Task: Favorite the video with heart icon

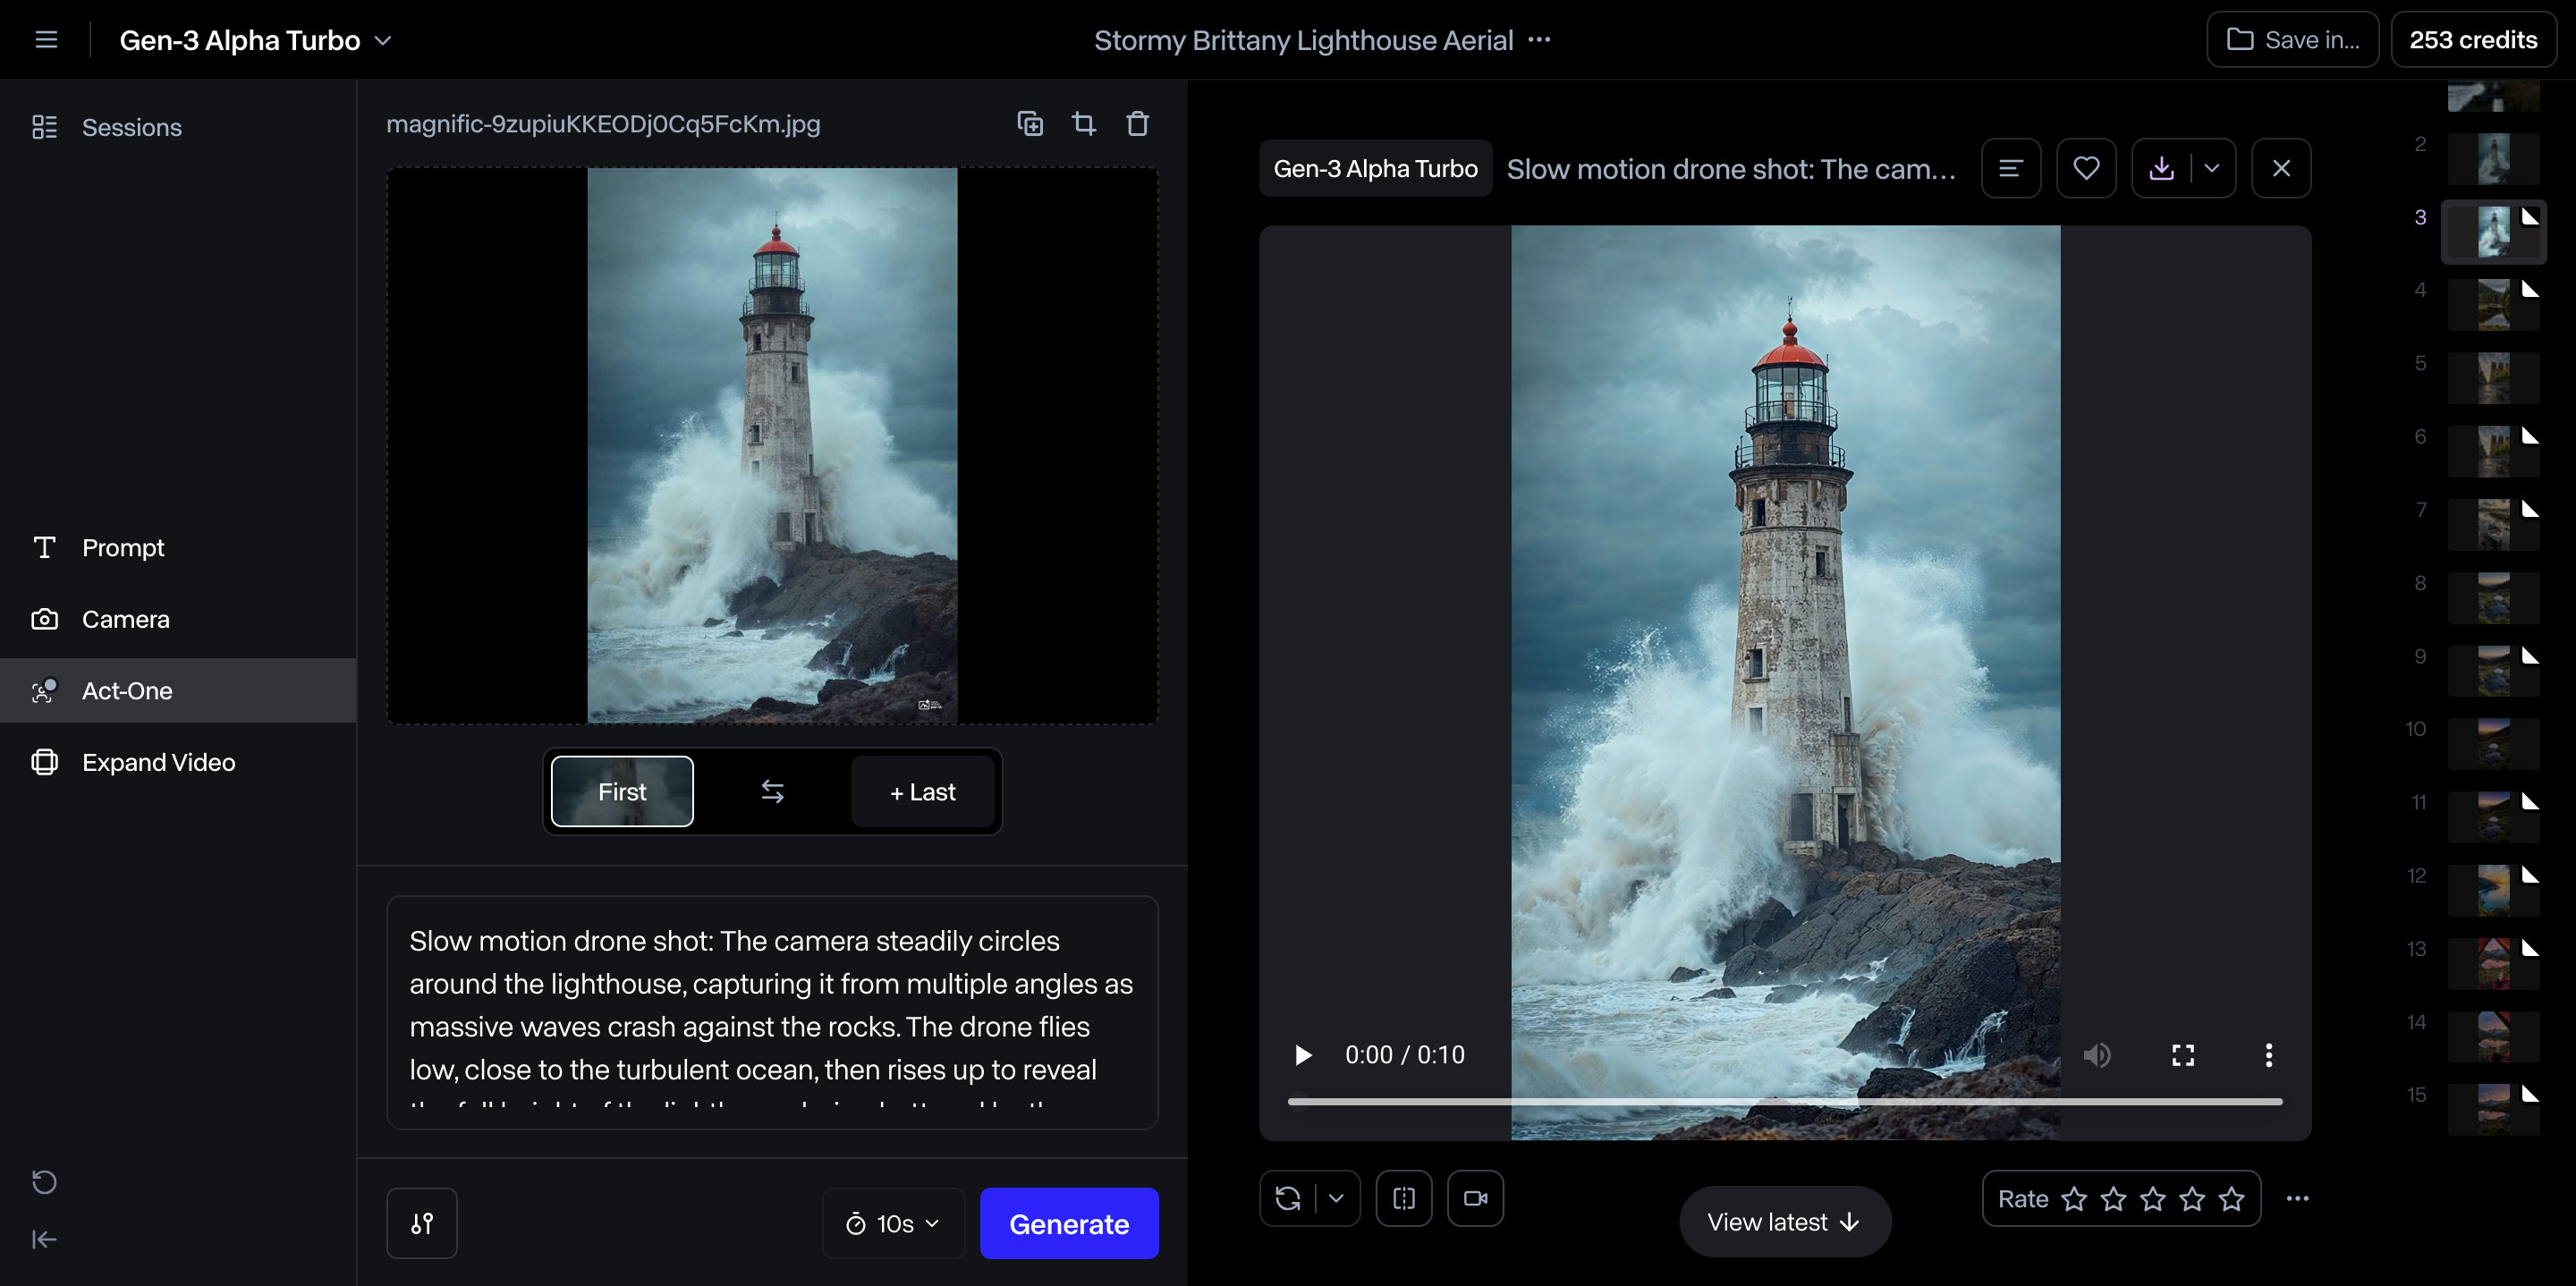Action: [x=2085, y=168]
